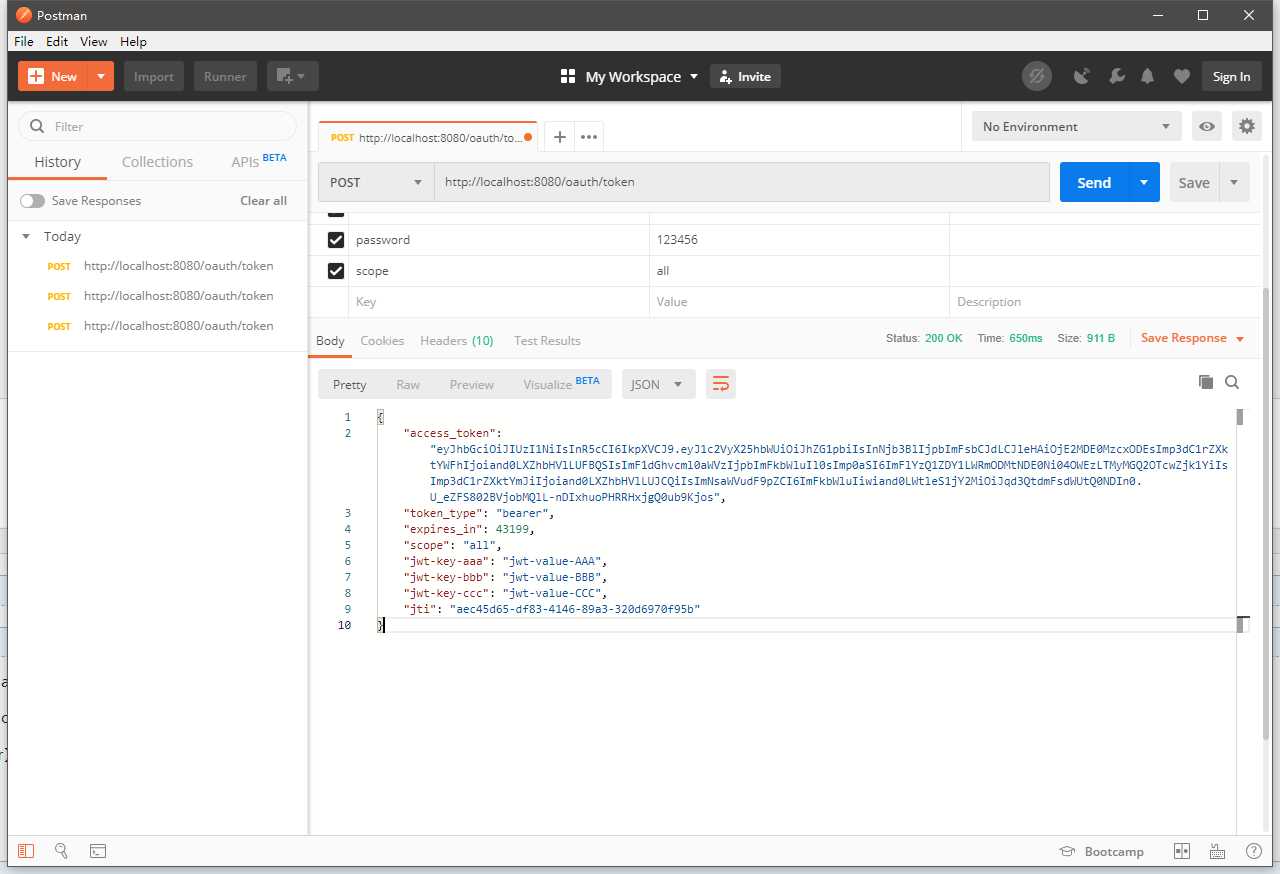This screenshot has width=1280, height=874.
Task: Change the JSON format dropdown
Action: point(658,384)
